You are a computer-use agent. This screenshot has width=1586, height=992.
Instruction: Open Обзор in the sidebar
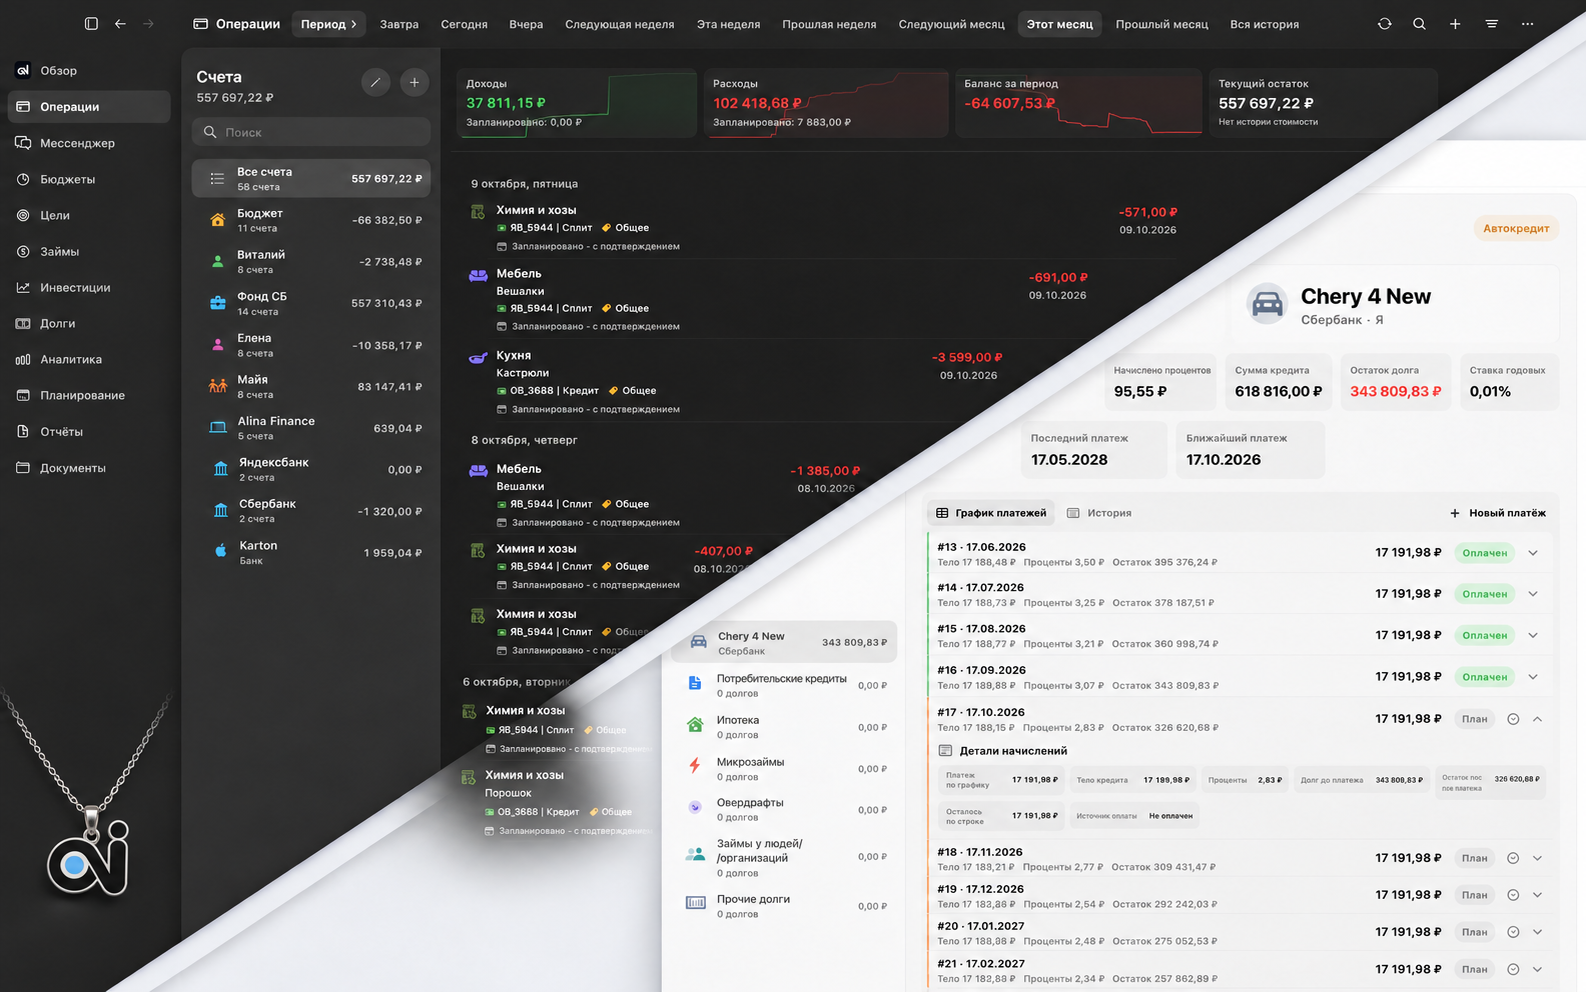point(88,71)
